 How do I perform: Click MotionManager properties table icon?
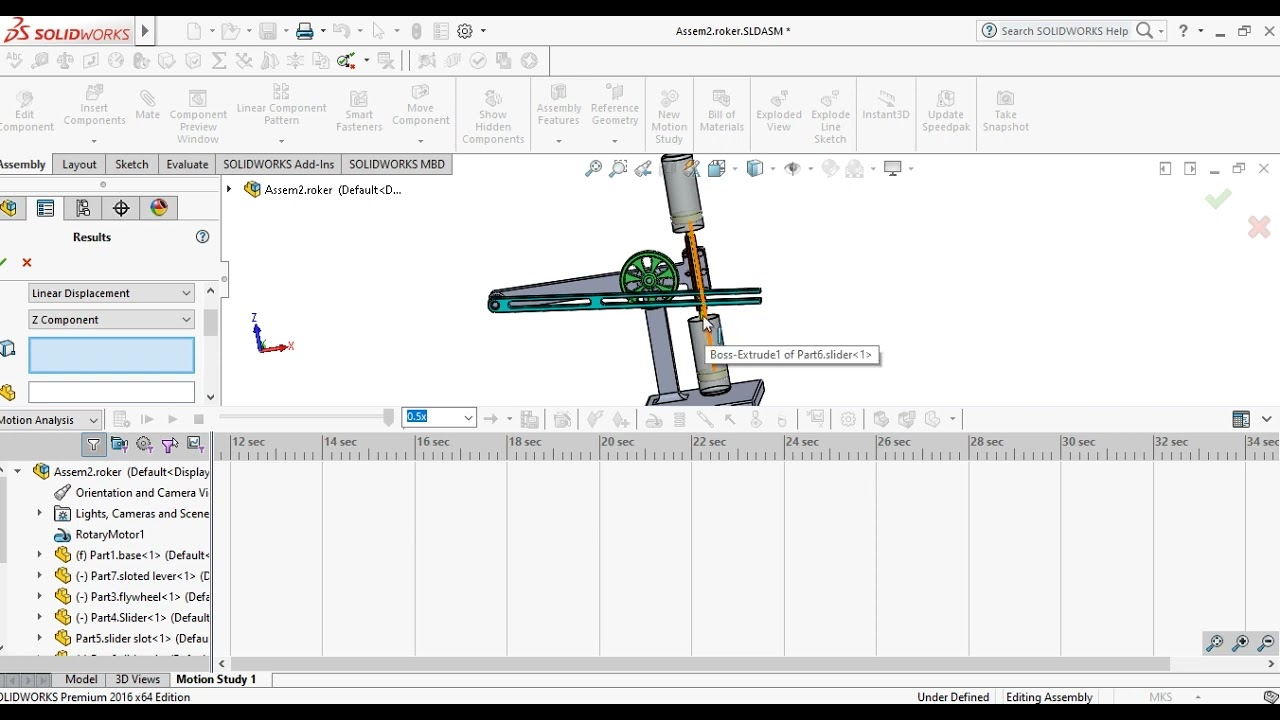point(1241,419)
